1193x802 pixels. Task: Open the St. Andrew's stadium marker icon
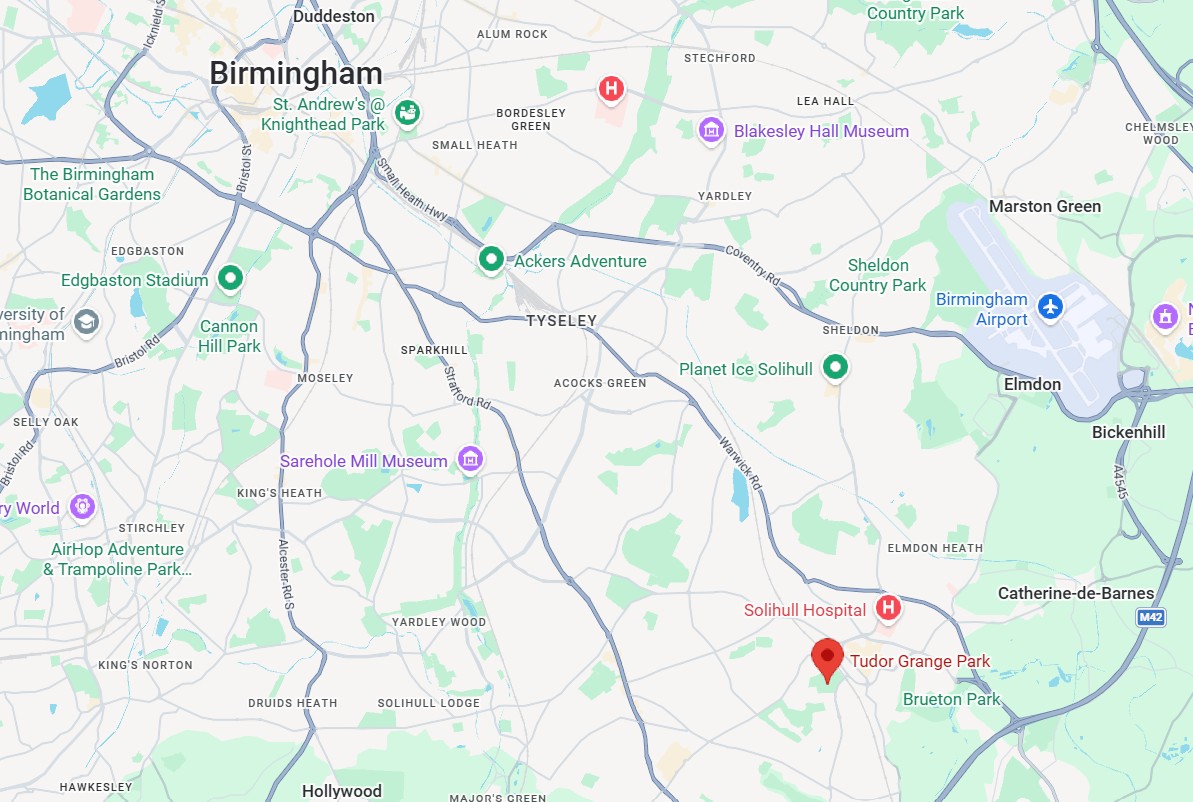point(409,114)
